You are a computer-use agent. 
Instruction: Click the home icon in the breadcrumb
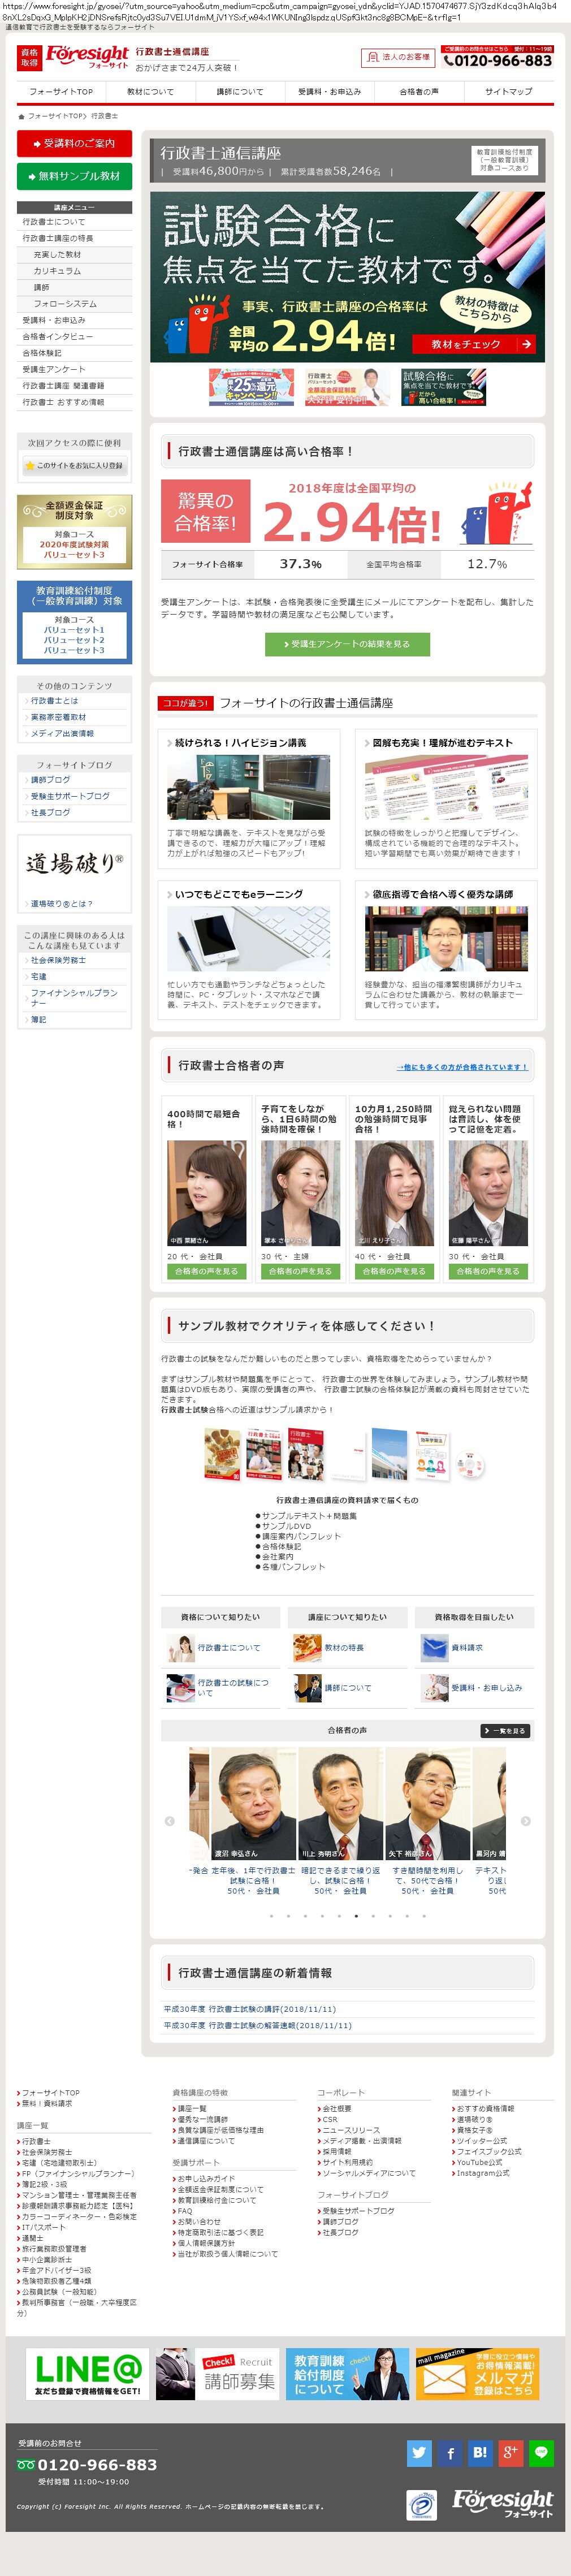point(21,116)
